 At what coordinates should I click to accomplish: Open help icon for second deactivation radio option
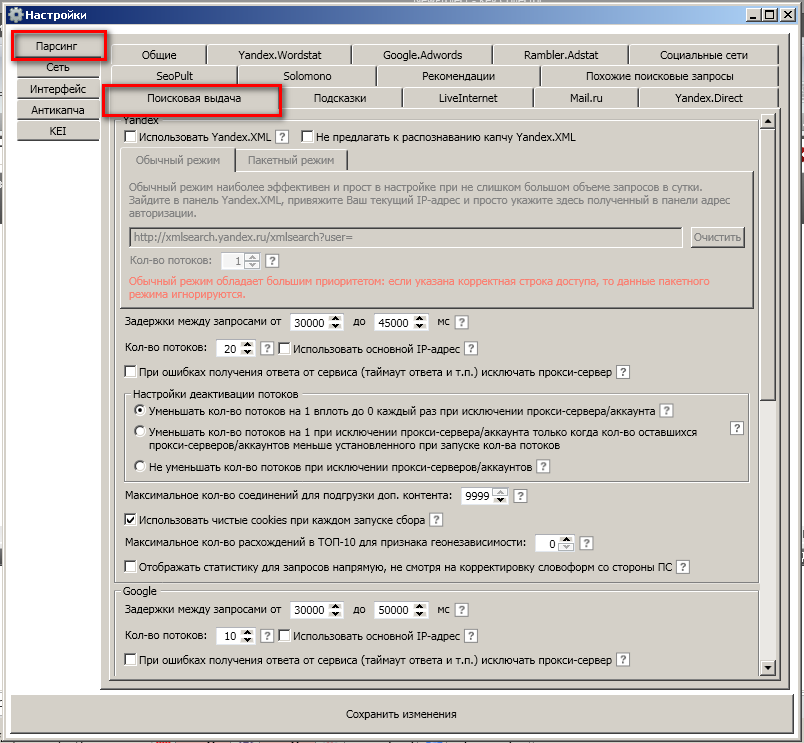point(736,428)
